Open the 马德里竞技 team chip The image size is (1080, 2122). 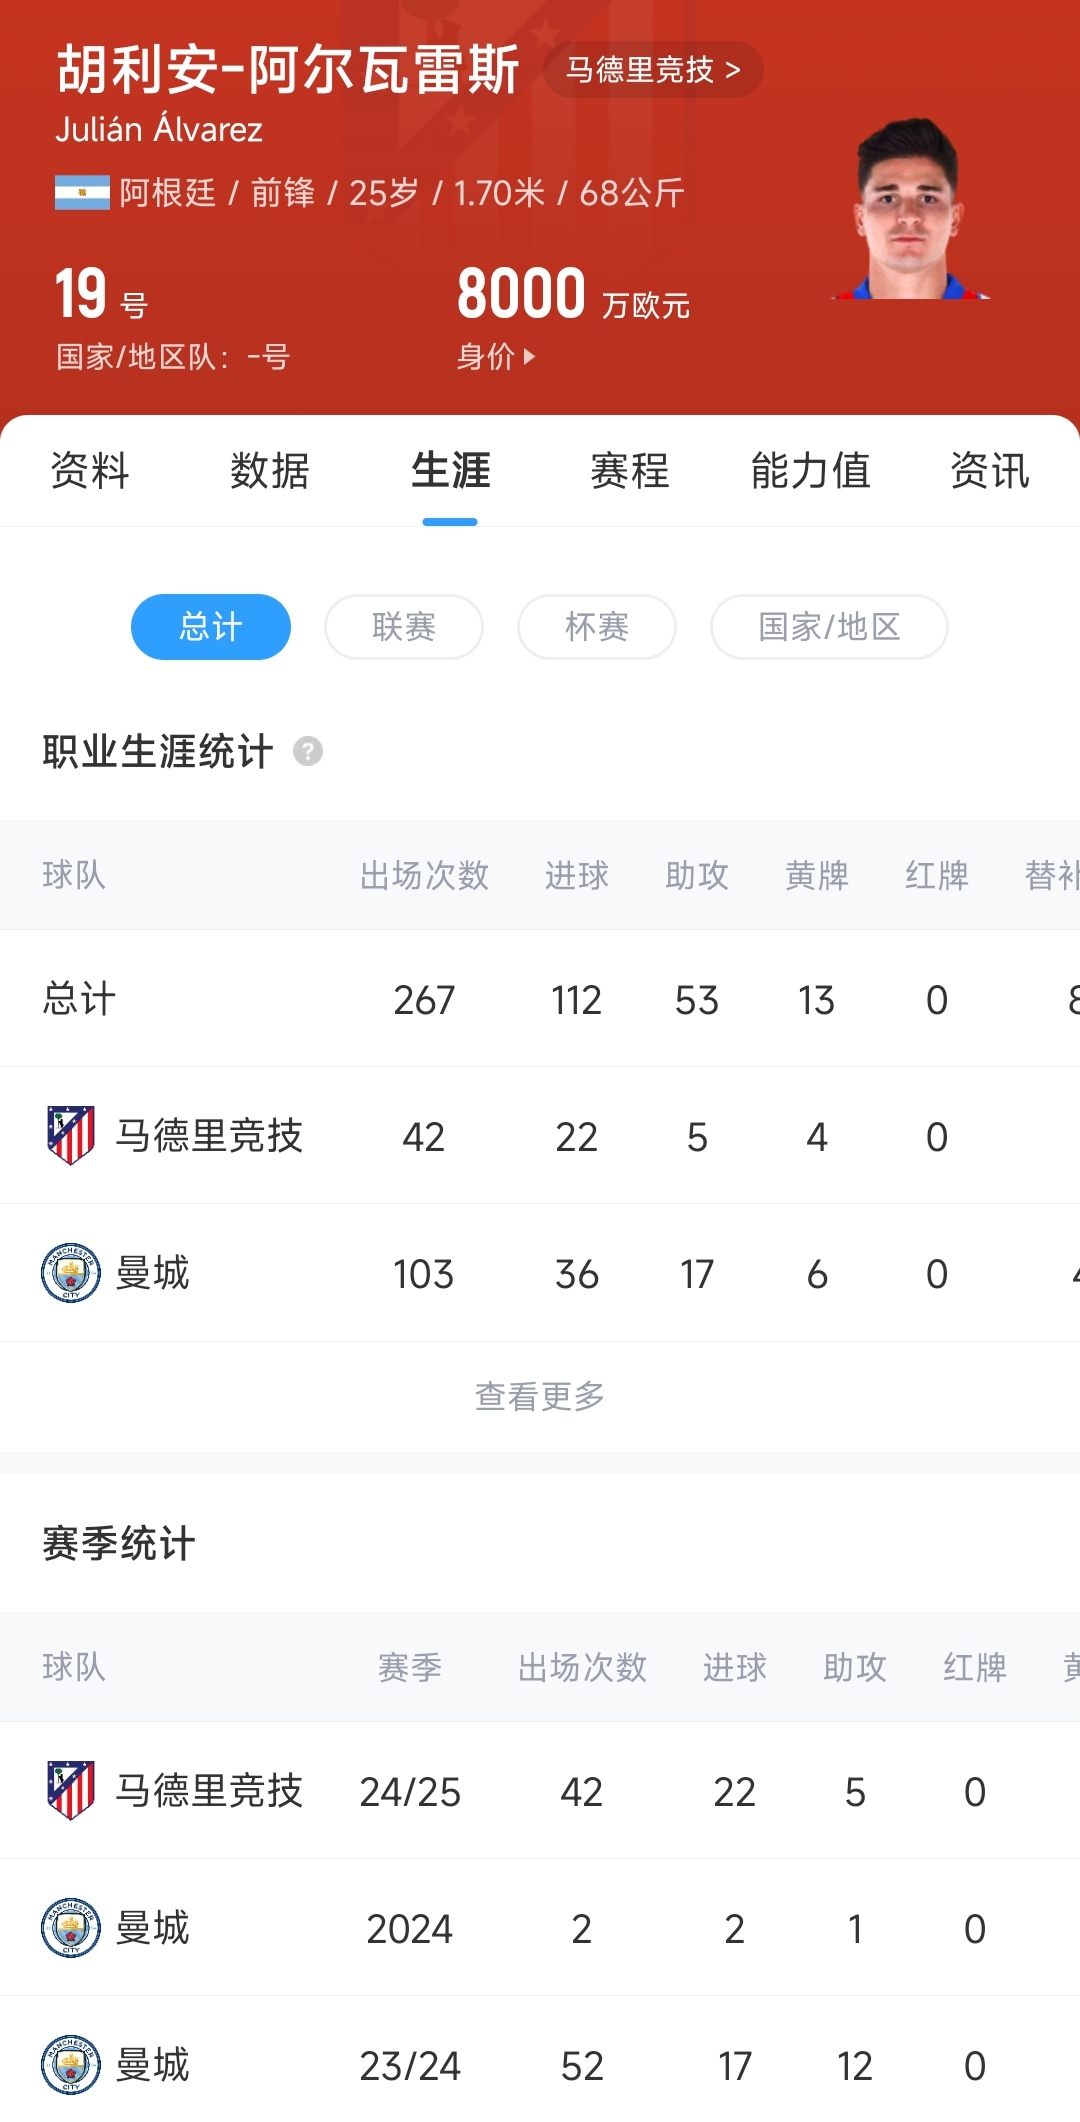653,70
